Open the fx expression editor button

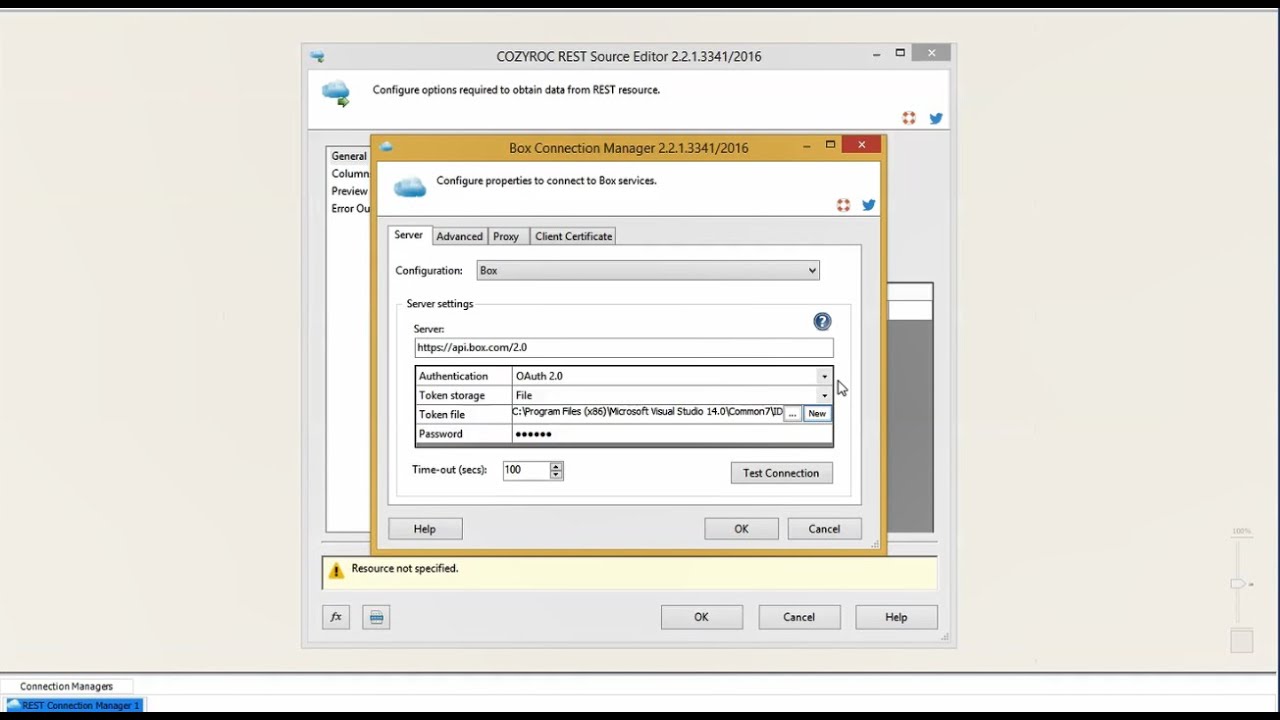[336, 617]
